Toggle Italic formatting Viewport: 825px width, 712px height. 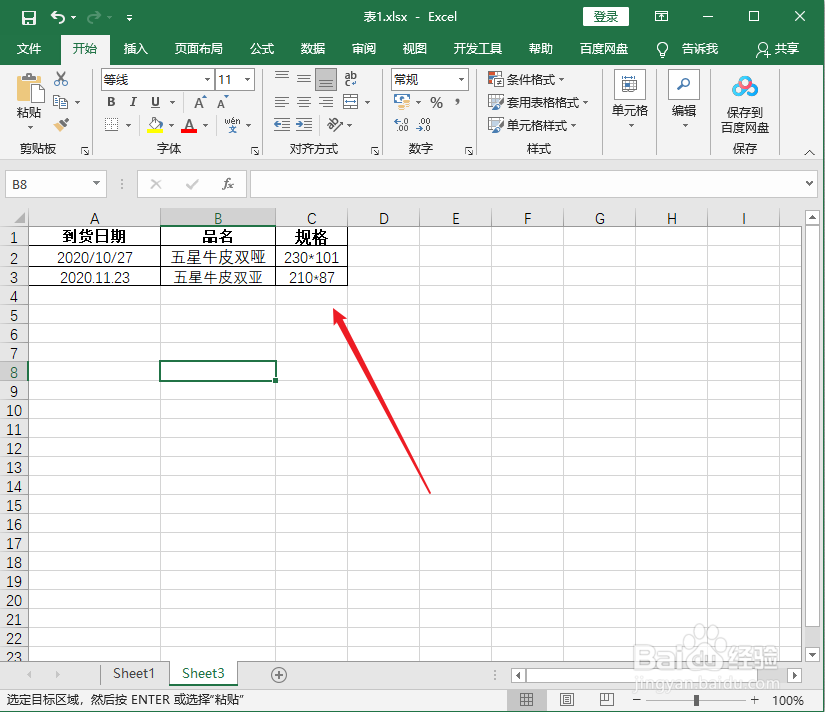pos(133,102)
